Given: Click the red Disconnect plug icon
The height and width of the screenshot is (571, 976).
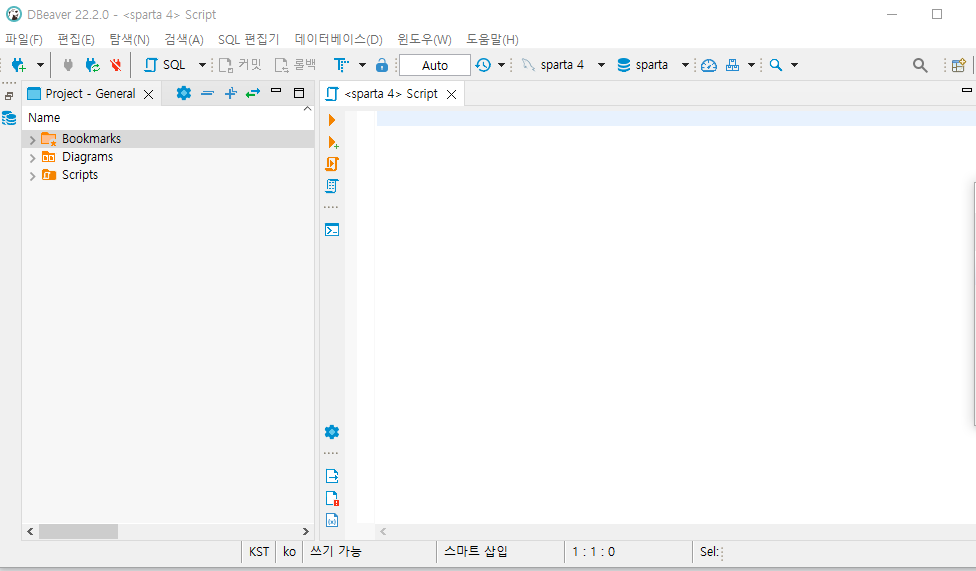Looking at the screenshot, I should (116, 65).
